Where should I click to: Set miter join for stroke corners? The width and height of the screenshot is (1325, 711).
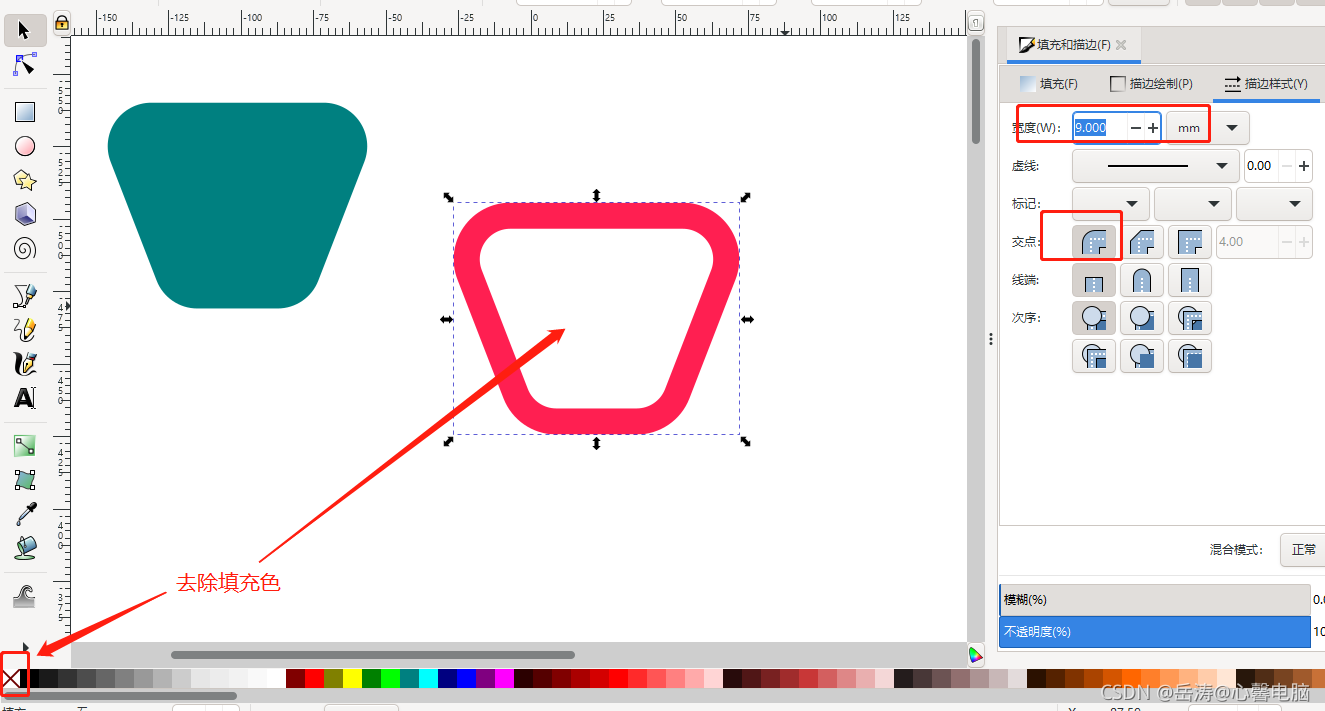coord(1190,242)
